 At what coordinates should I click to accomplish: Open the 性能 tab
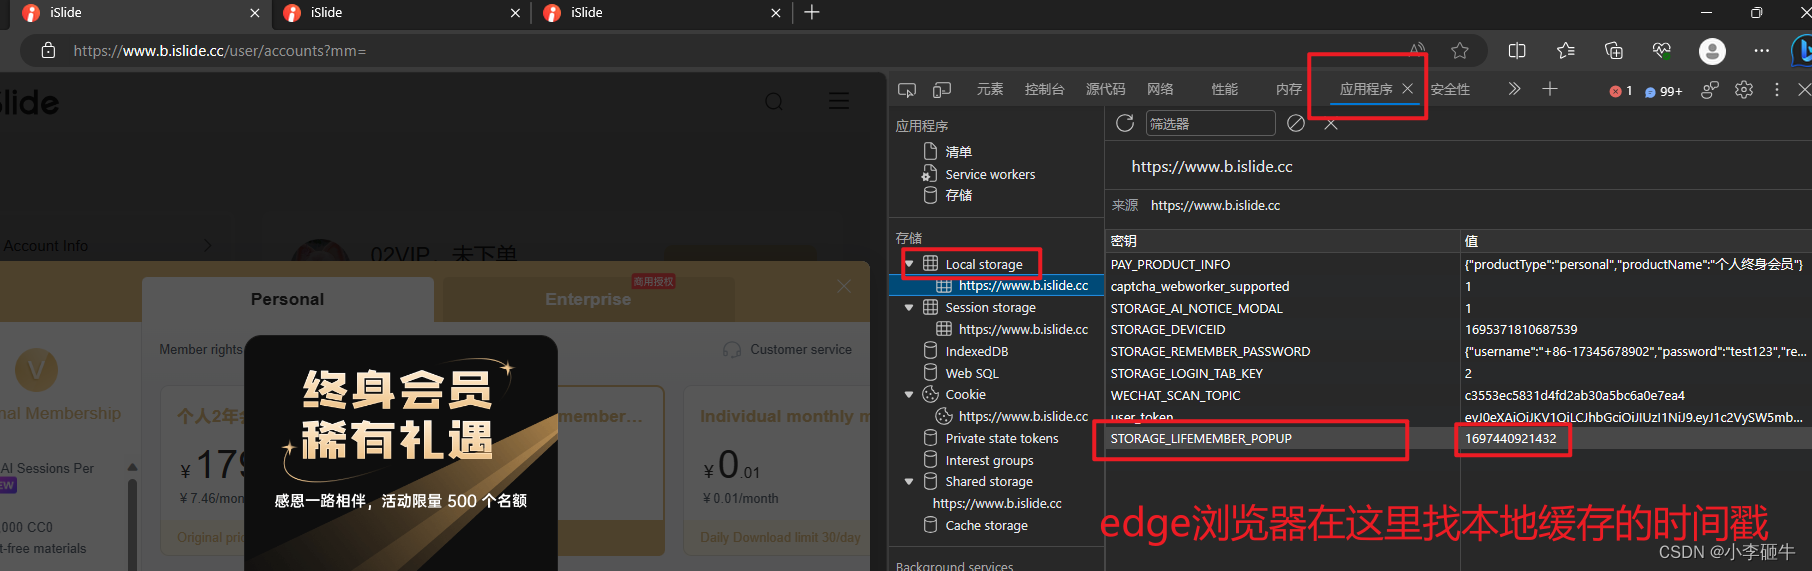tap(1225, 90)
